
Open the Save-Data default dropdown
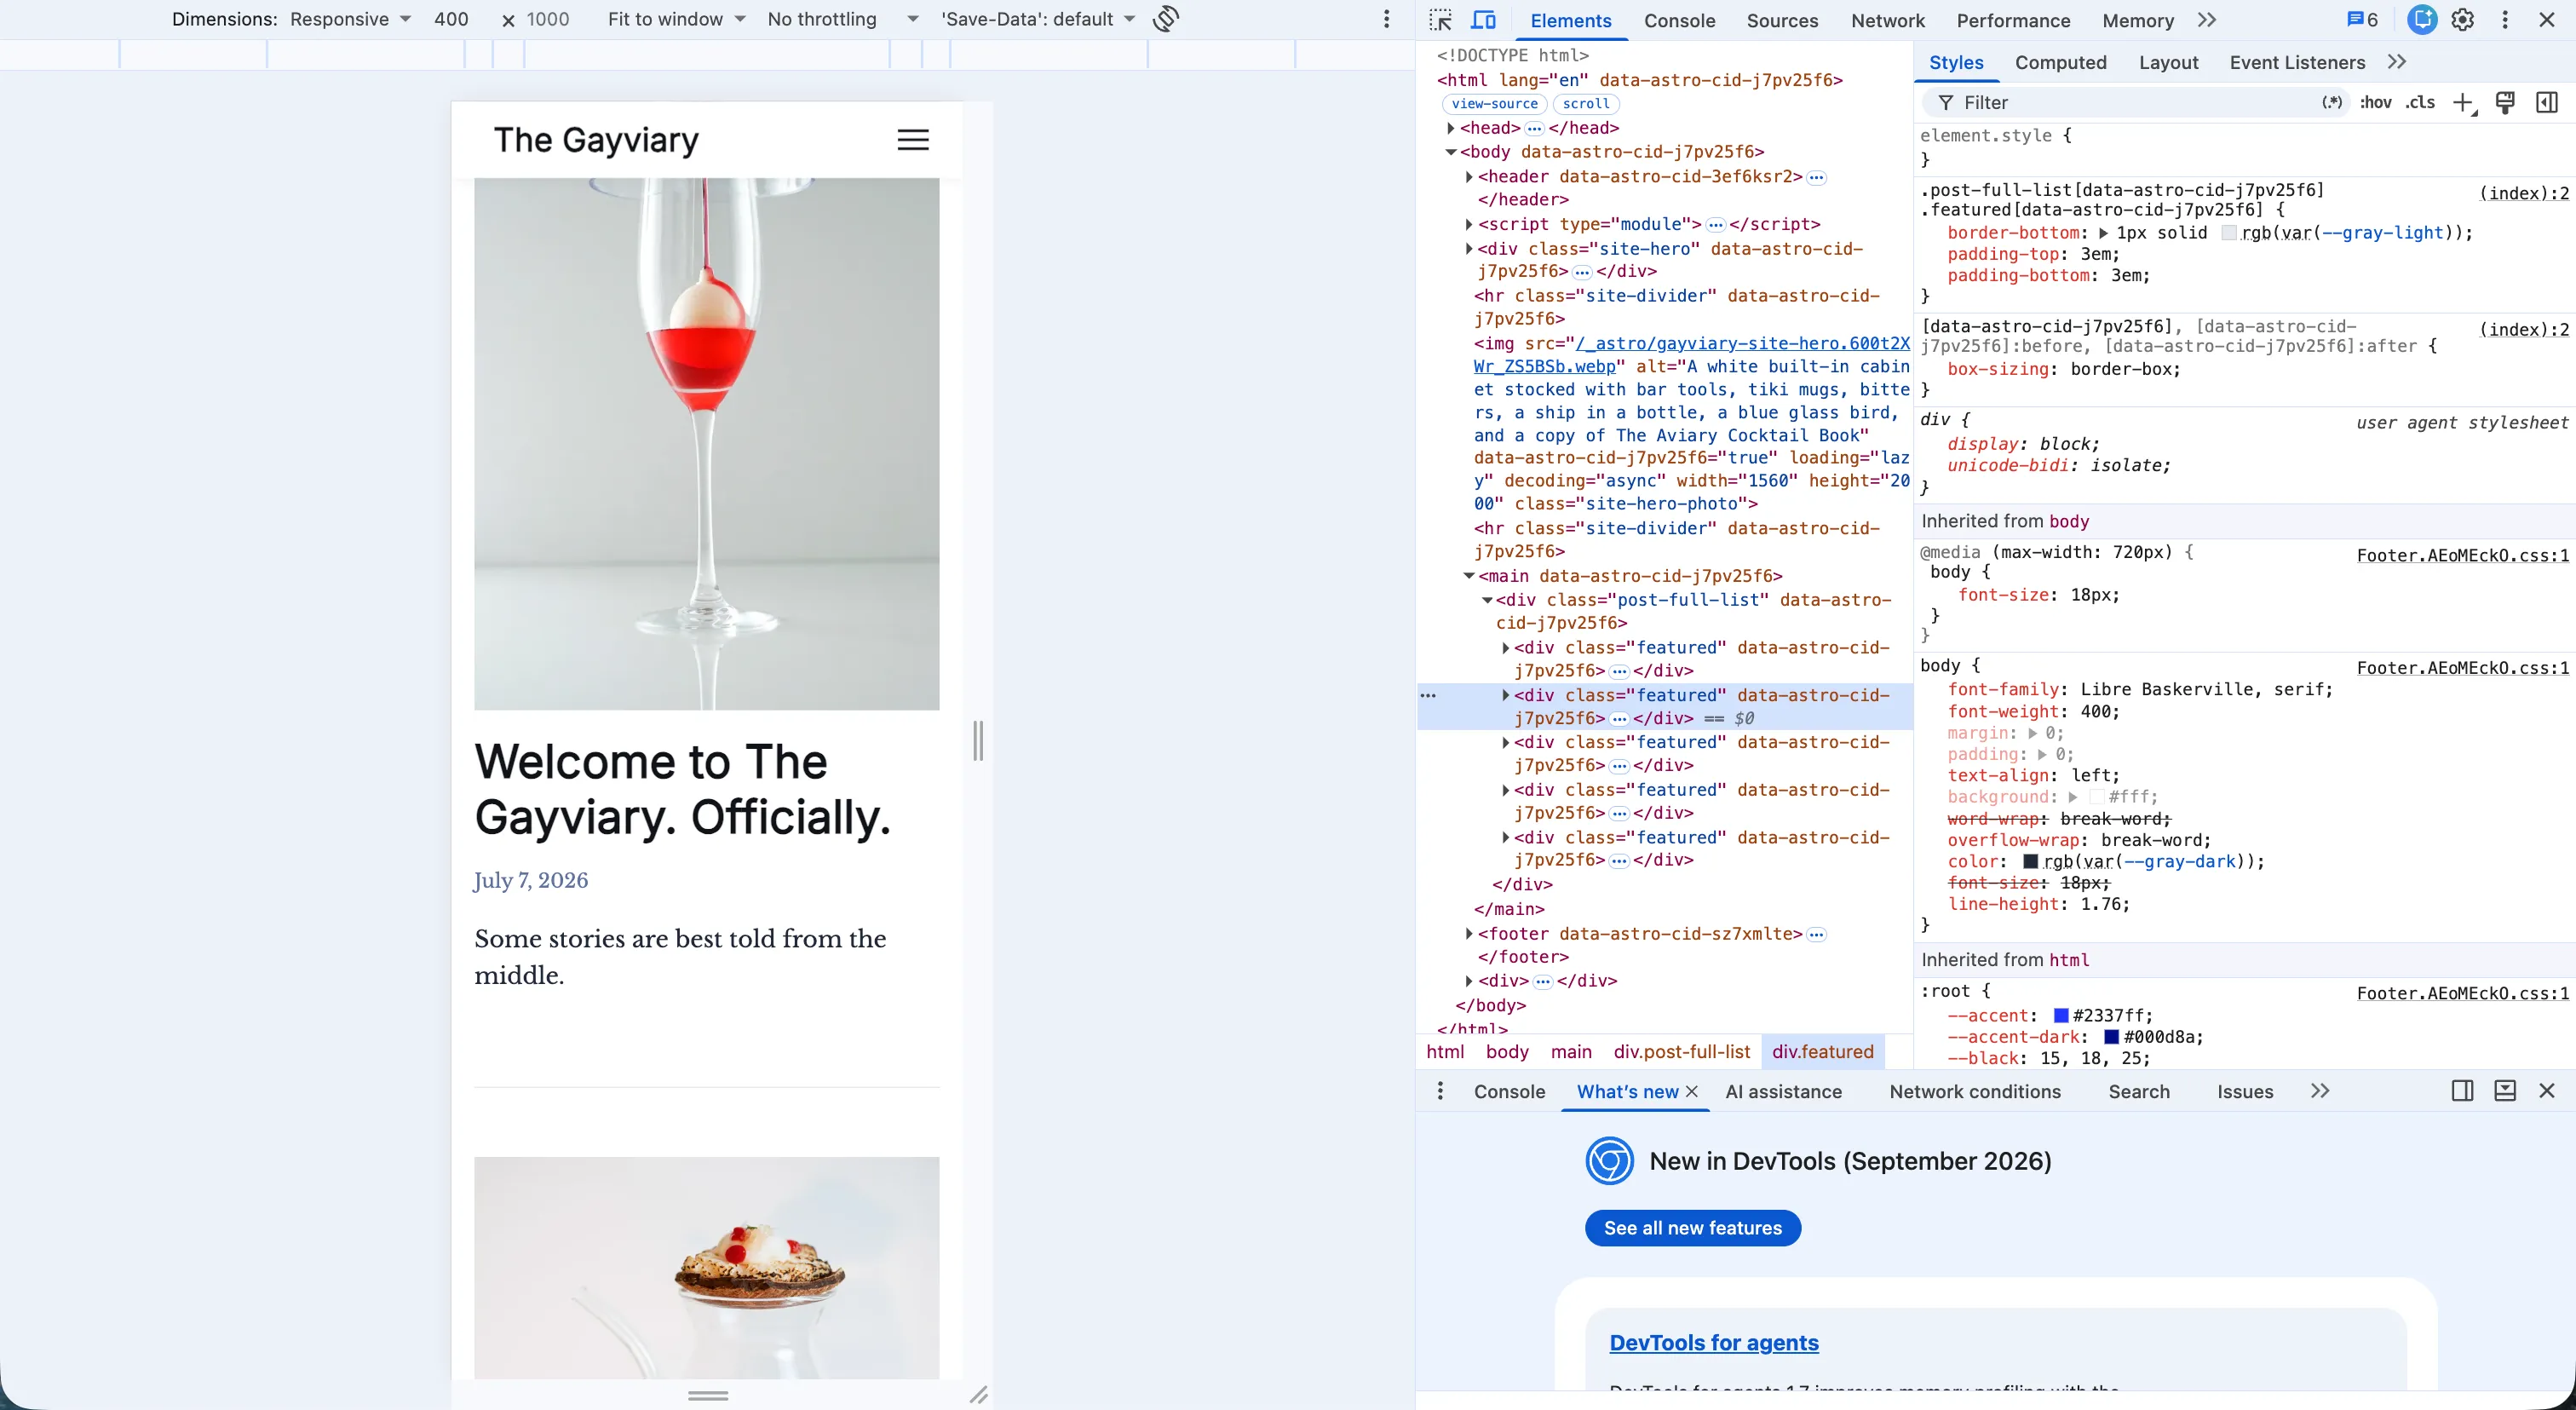(x=1037, y=19)
